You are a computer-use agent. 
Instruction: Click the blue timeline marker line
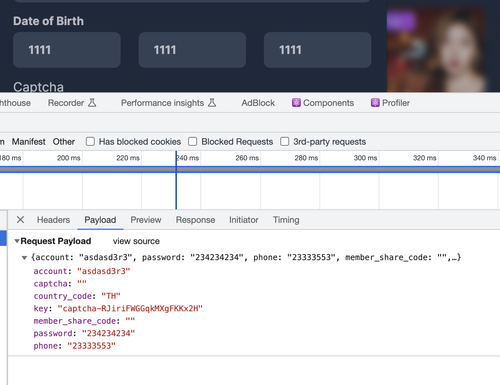click(x=176, y=187)
